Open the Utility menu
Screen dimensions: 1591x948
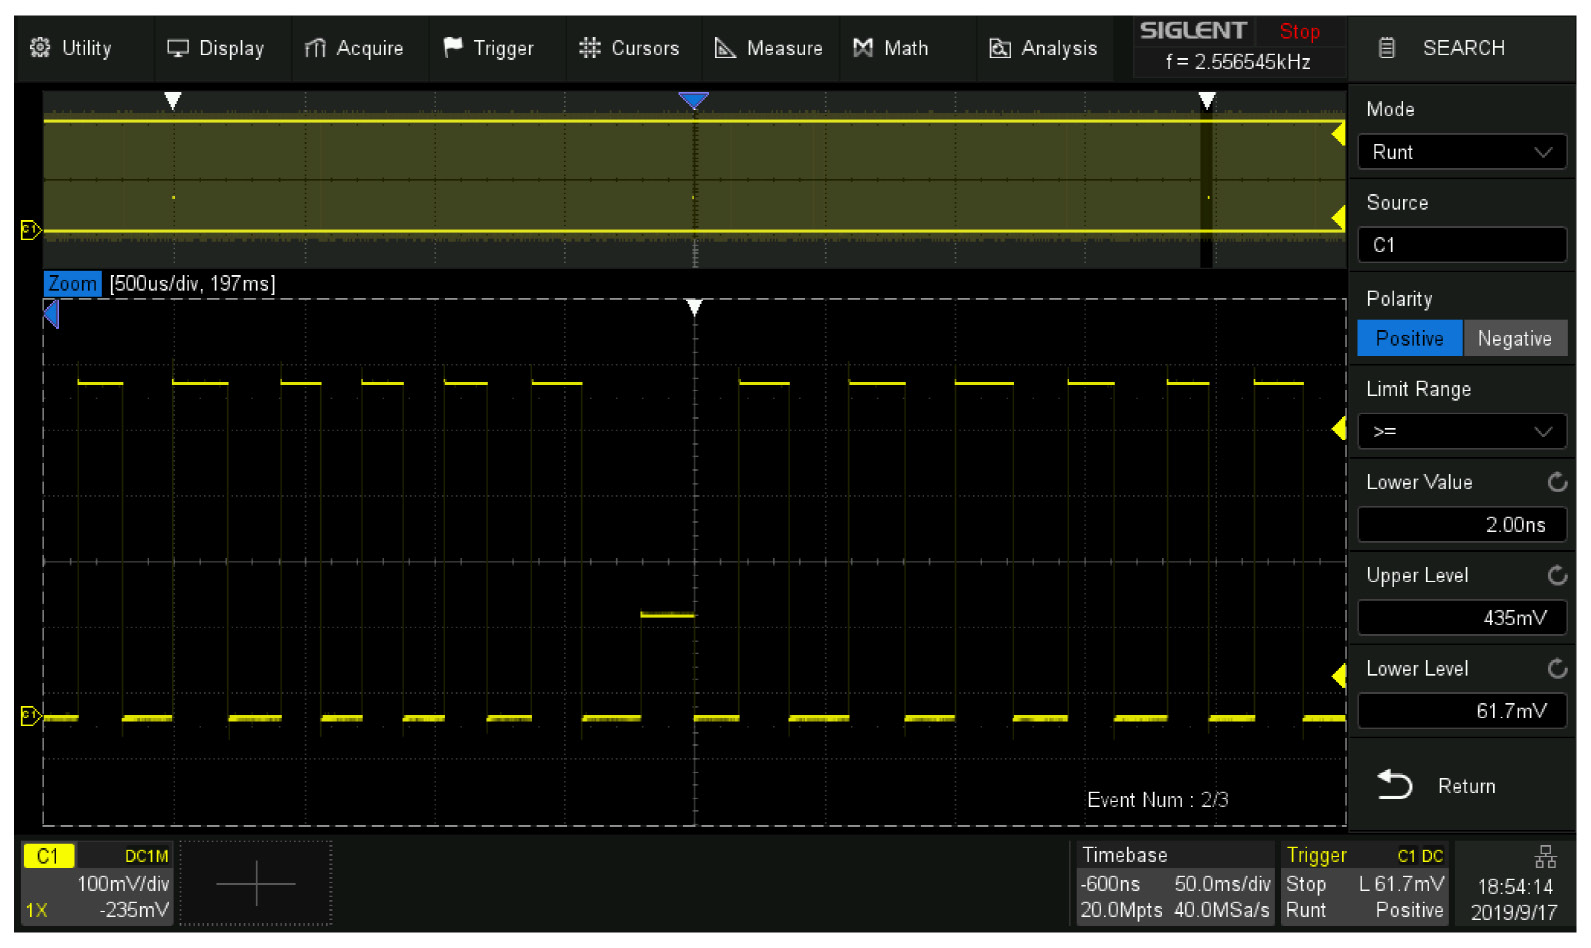point(71,48)
